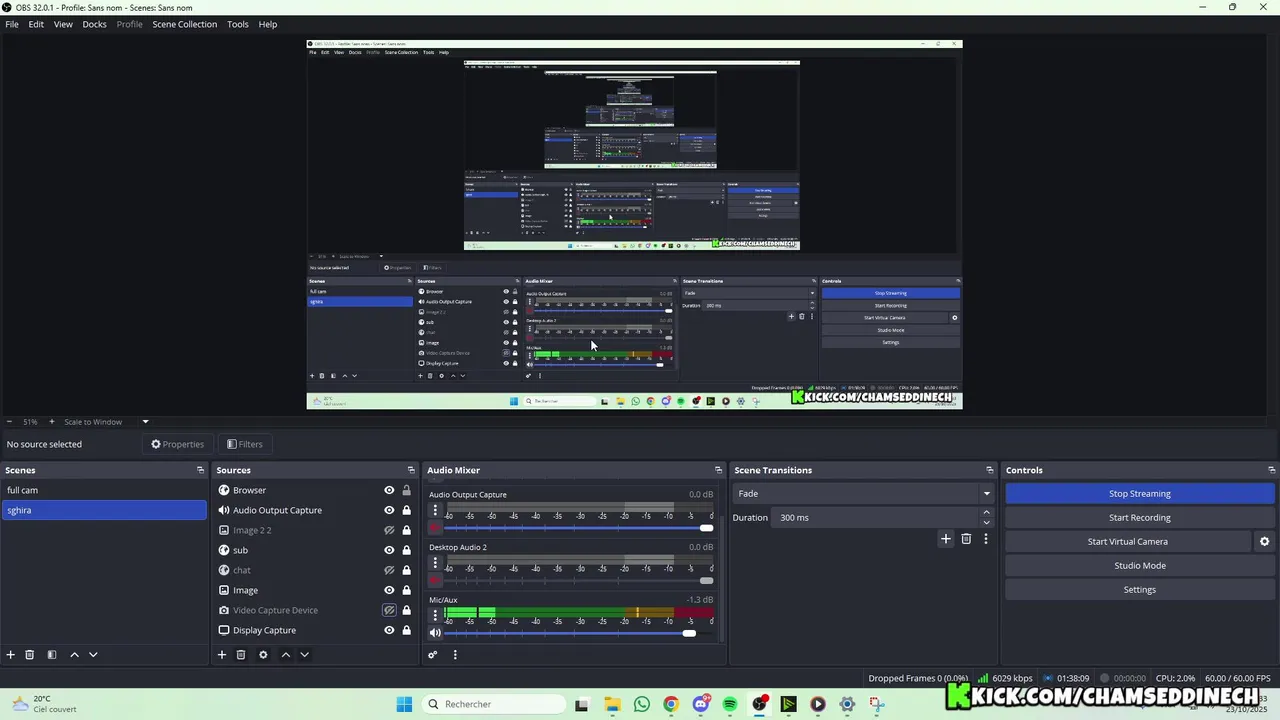This screenshot has width=1280, height=720.
Task: Hide the Browser source eye icon
Action: pos(389,490)
